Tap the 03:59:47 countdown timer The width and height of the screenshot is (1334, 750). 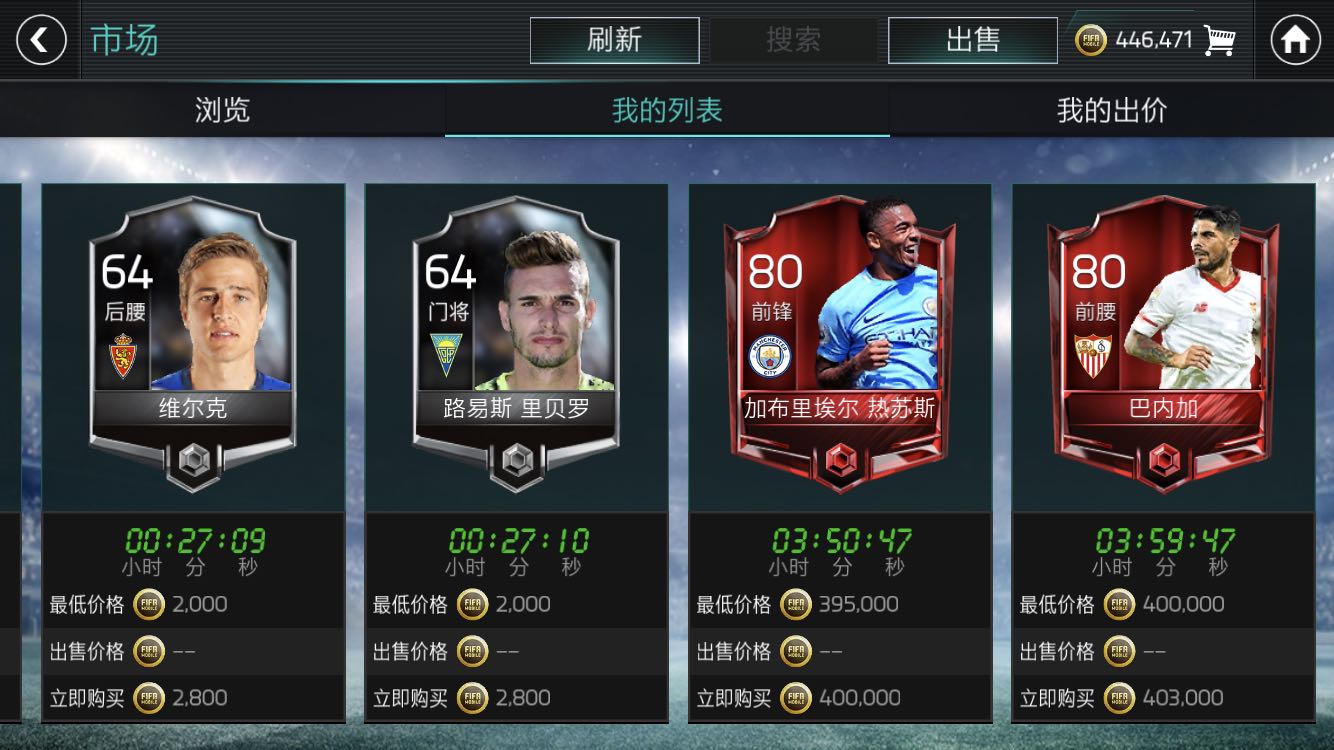coord(1165,541)
